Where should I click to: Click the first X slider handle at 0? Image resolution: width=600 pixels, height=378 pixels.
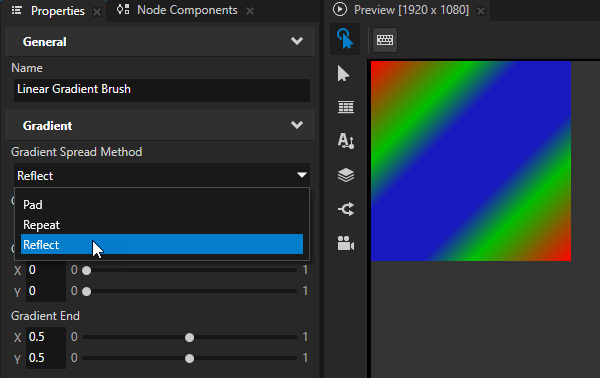(x=87, y=270)
